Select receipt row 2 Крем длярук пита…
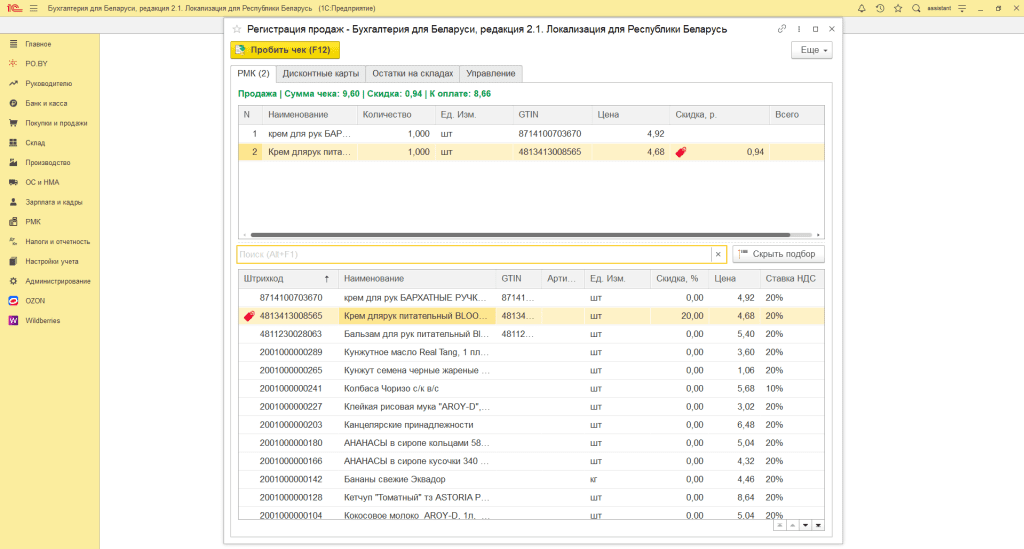 coord(531,151)
